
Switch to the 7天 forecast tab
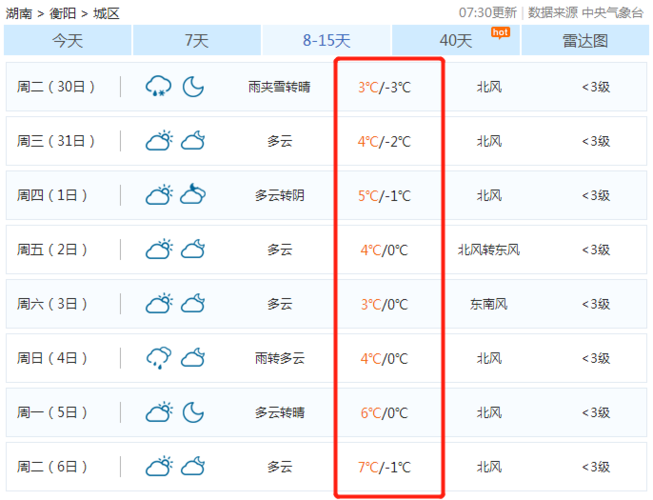coord(197,40)
